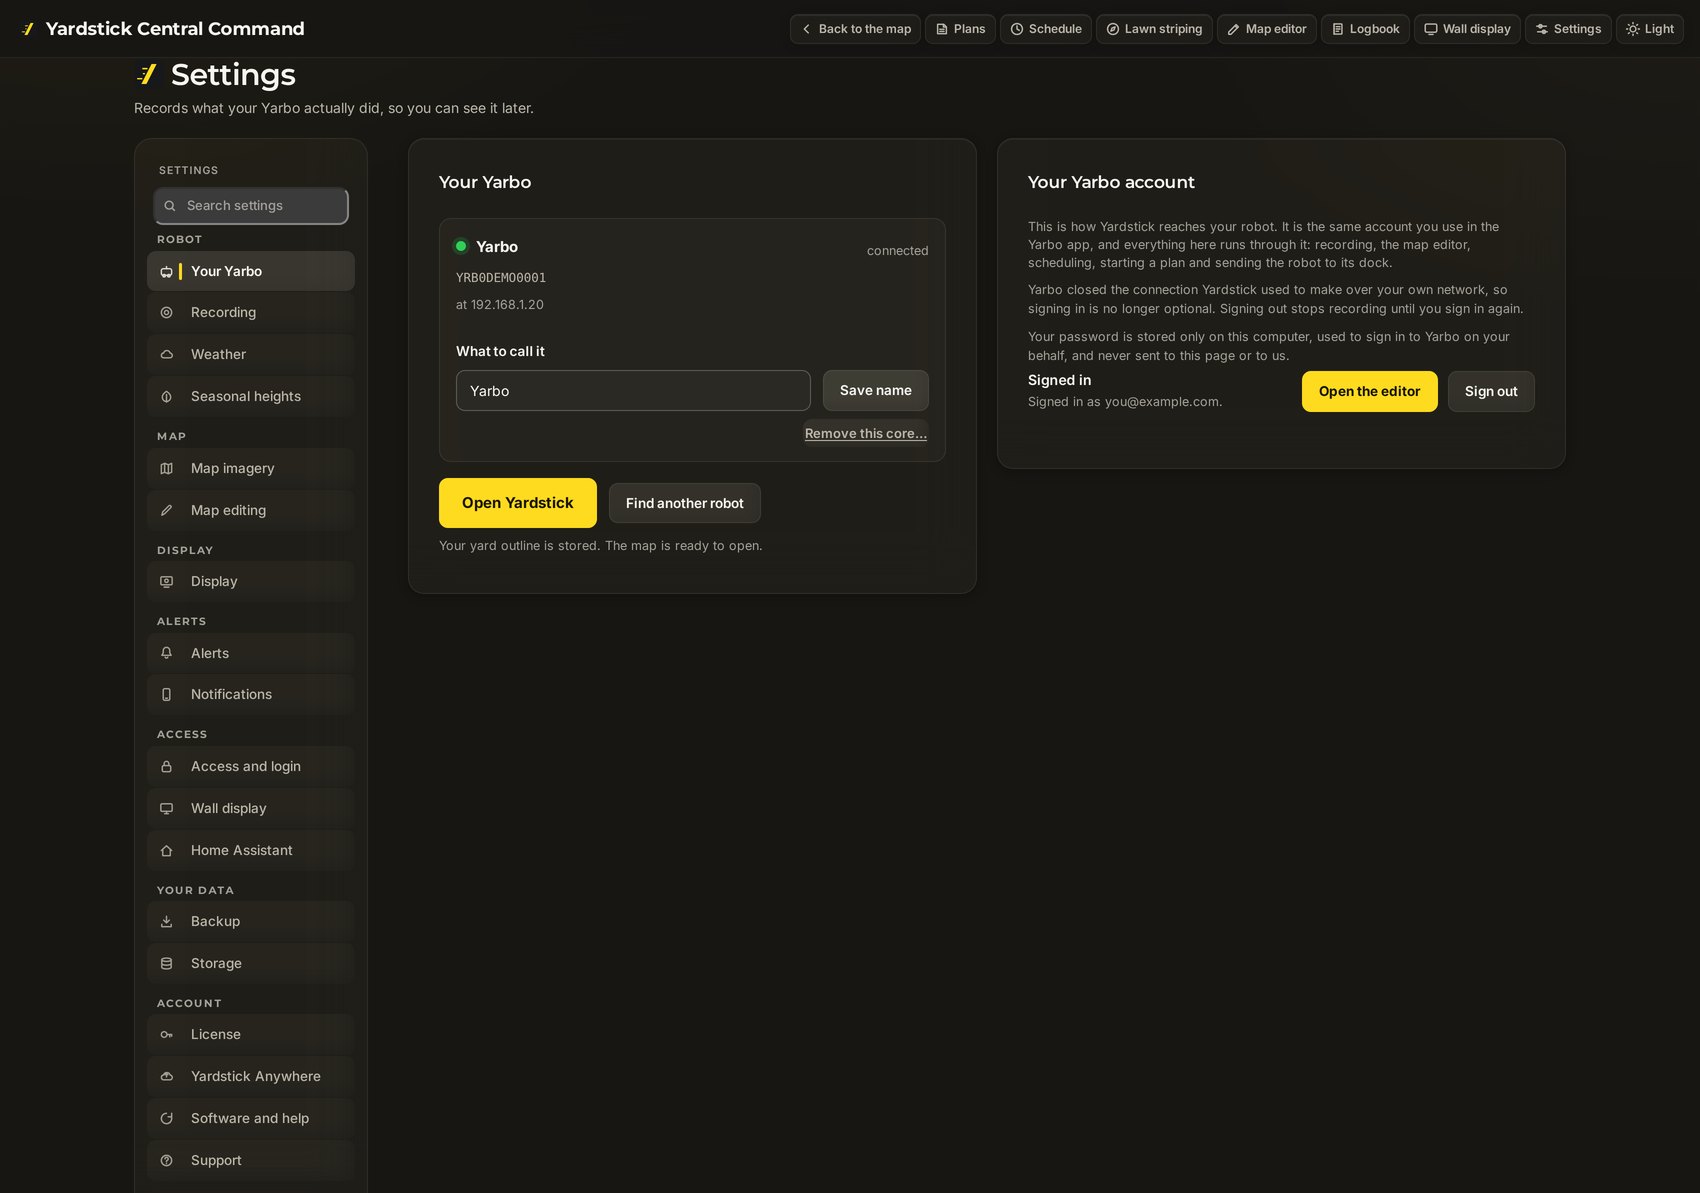Click Signed in as you@example.com text
1700x1193 pixels.
(1125, 402)
